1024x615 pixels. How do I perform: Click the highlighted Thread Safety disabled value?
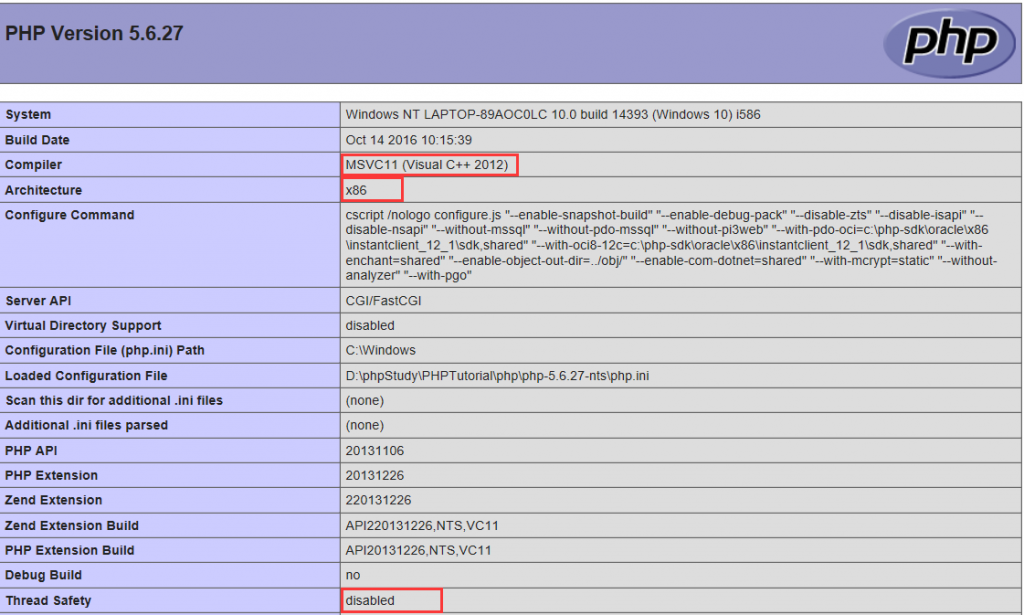[x=370, y=601]
